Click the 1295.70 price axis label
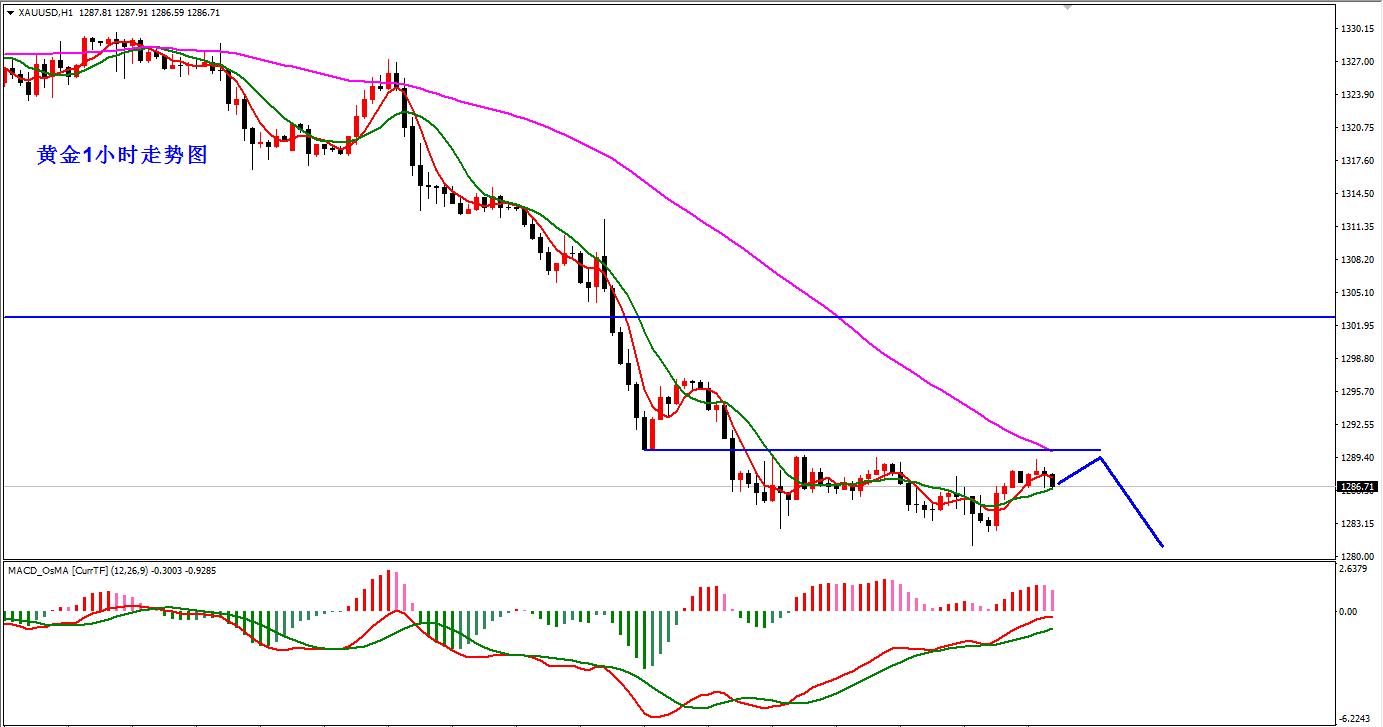 1357,392
